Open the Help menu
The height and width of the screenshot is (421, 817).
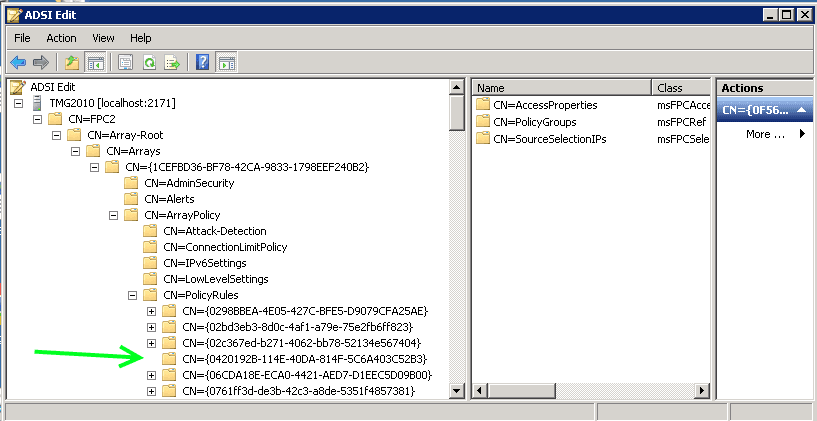pyautogui.click(x=141, y=38)
